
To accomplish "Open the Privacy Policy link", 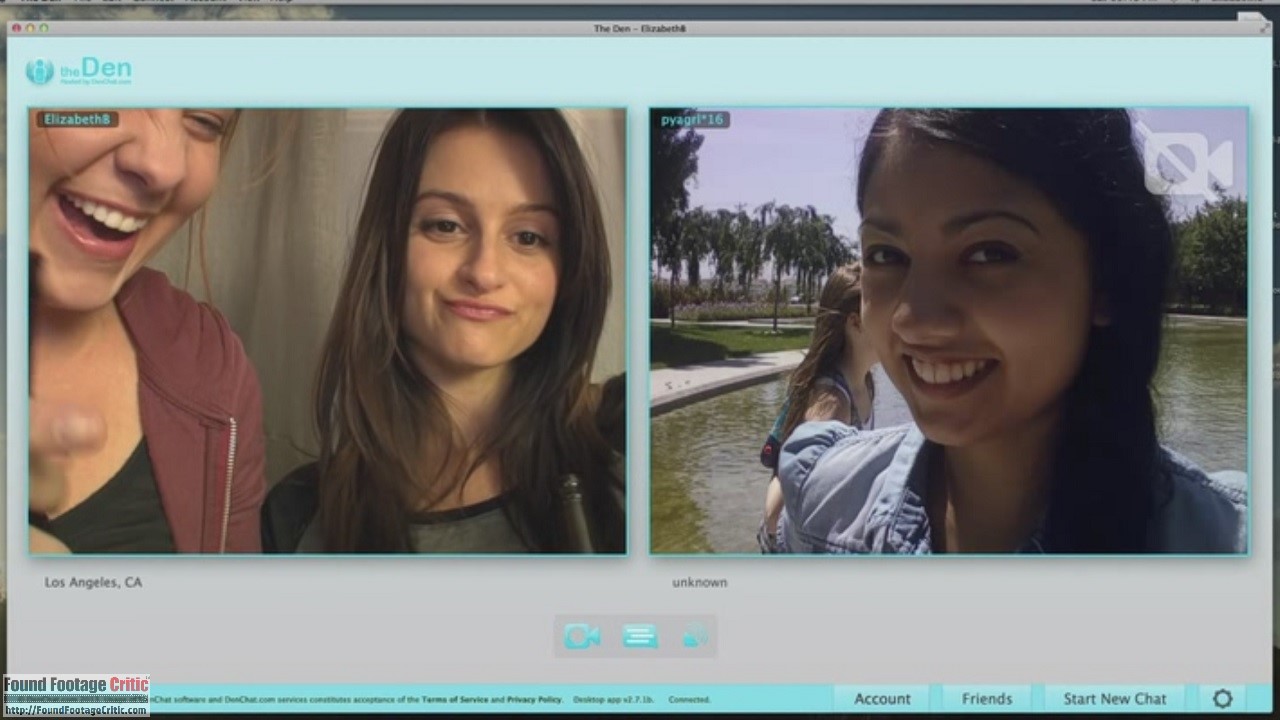I will pyautogui.click(x=534, y=700).
